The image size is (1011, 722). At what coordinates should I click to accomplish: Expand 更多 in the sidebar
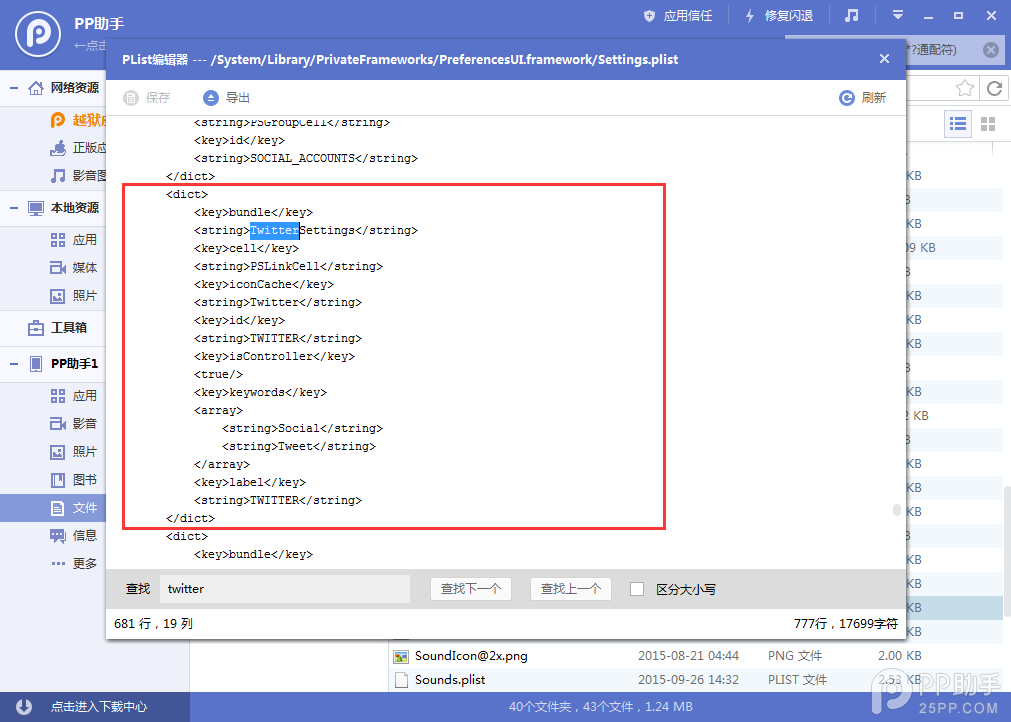pyautogui.click(x=74, y=563)
